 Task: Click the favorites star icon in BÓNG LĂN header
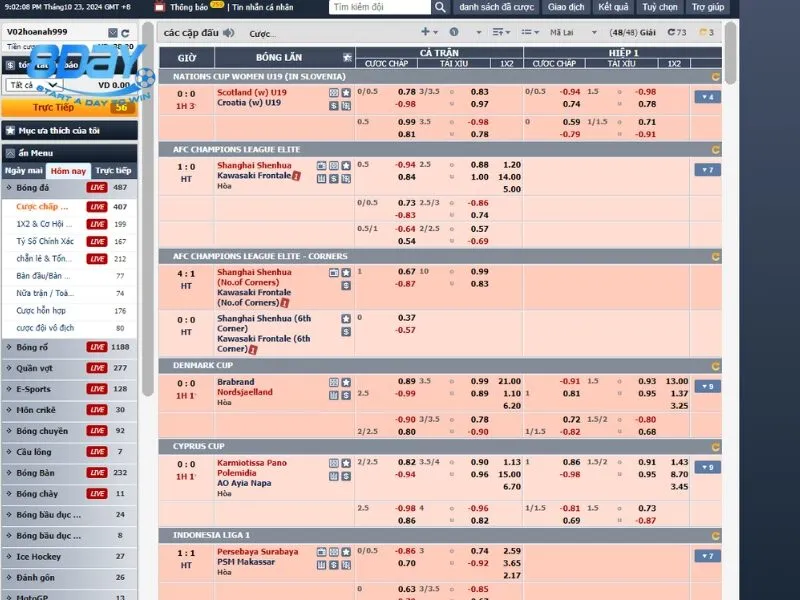click(347, 57)
